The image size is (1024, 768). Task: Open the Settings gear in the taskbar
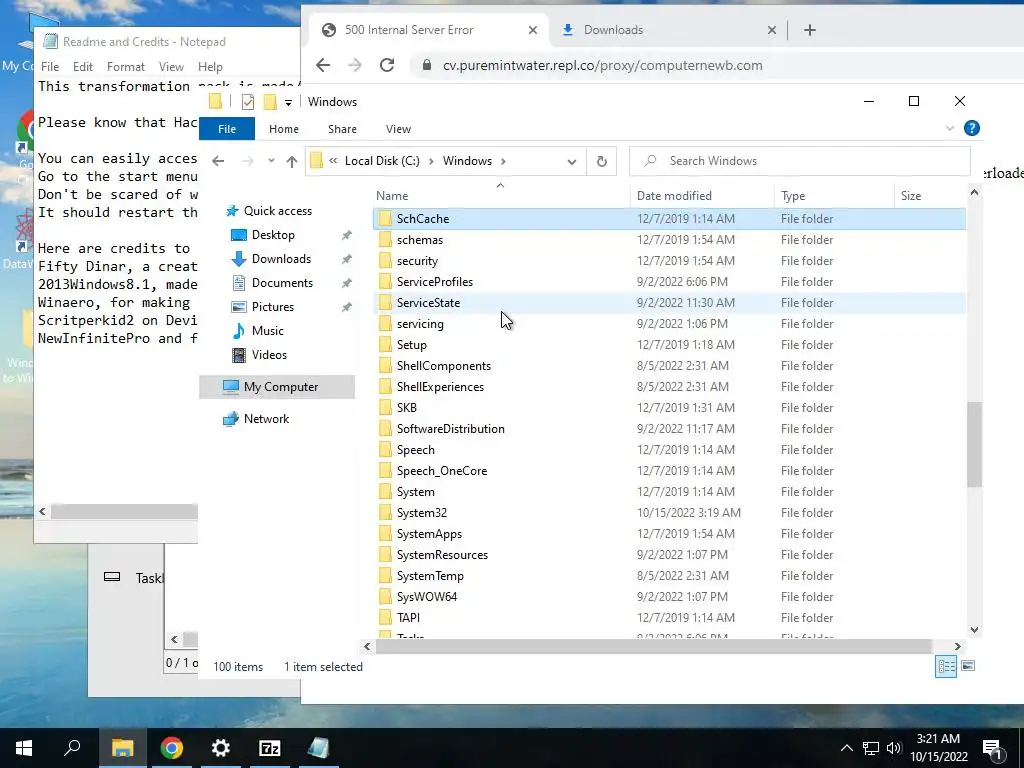(x=221, y=748)
